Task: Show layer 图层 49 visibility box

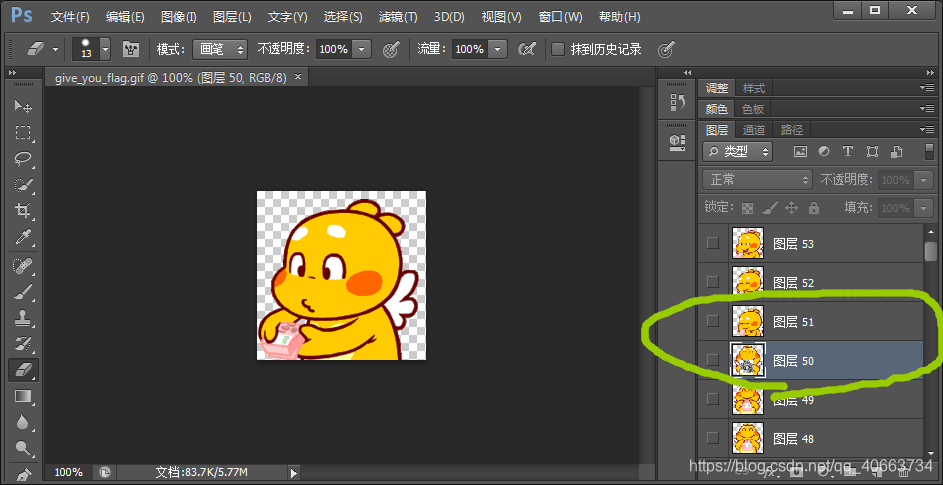Action: 713,399
